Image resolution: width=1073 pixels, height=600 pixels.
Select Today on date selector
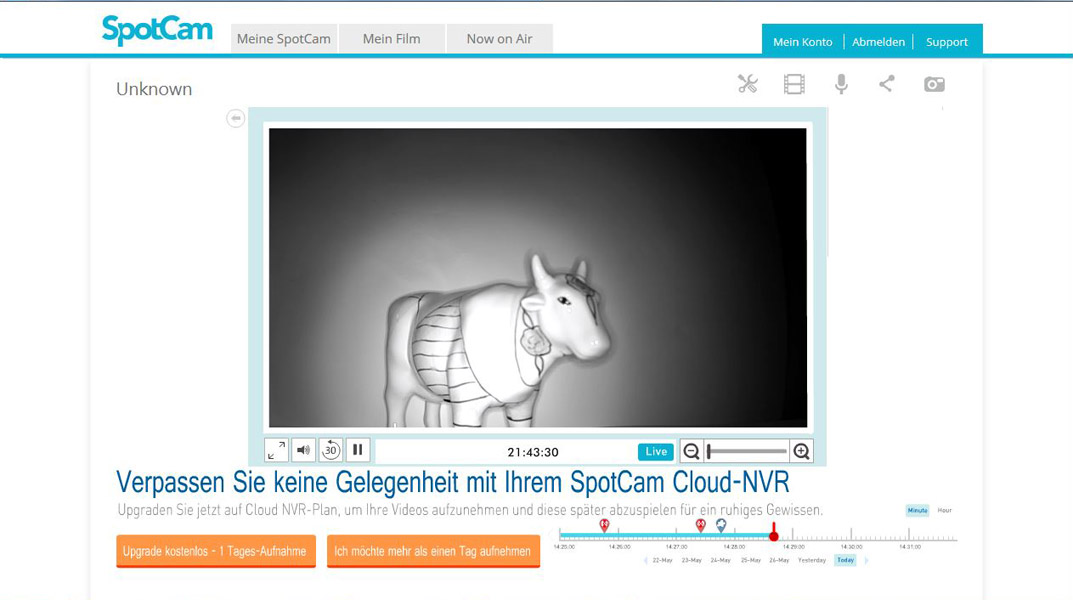pos(846,560)
